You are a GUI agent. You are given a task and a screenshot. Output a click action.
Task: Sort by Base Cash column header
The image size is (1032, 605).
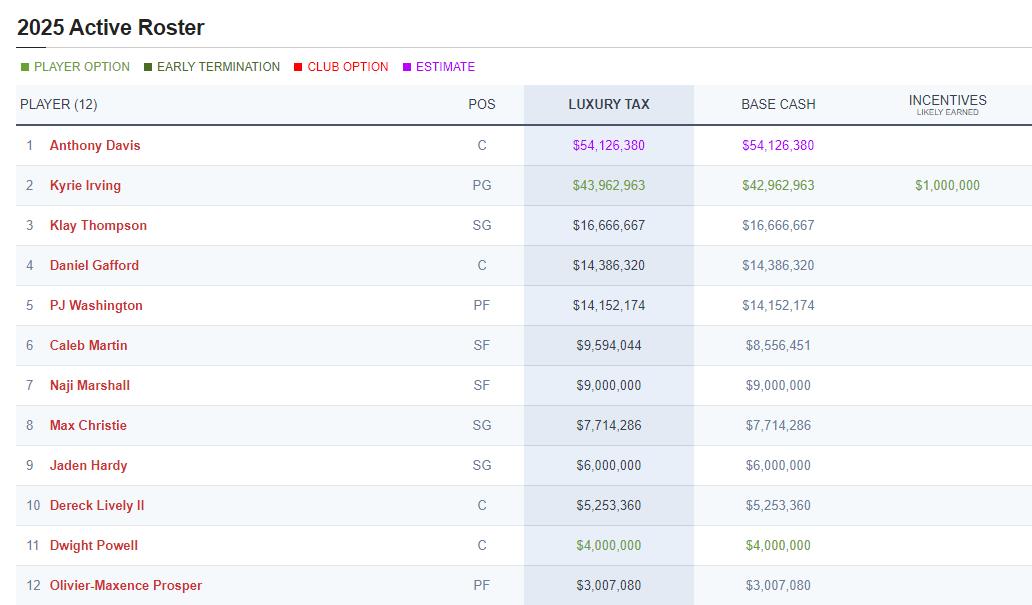click(x=778, y=104)
